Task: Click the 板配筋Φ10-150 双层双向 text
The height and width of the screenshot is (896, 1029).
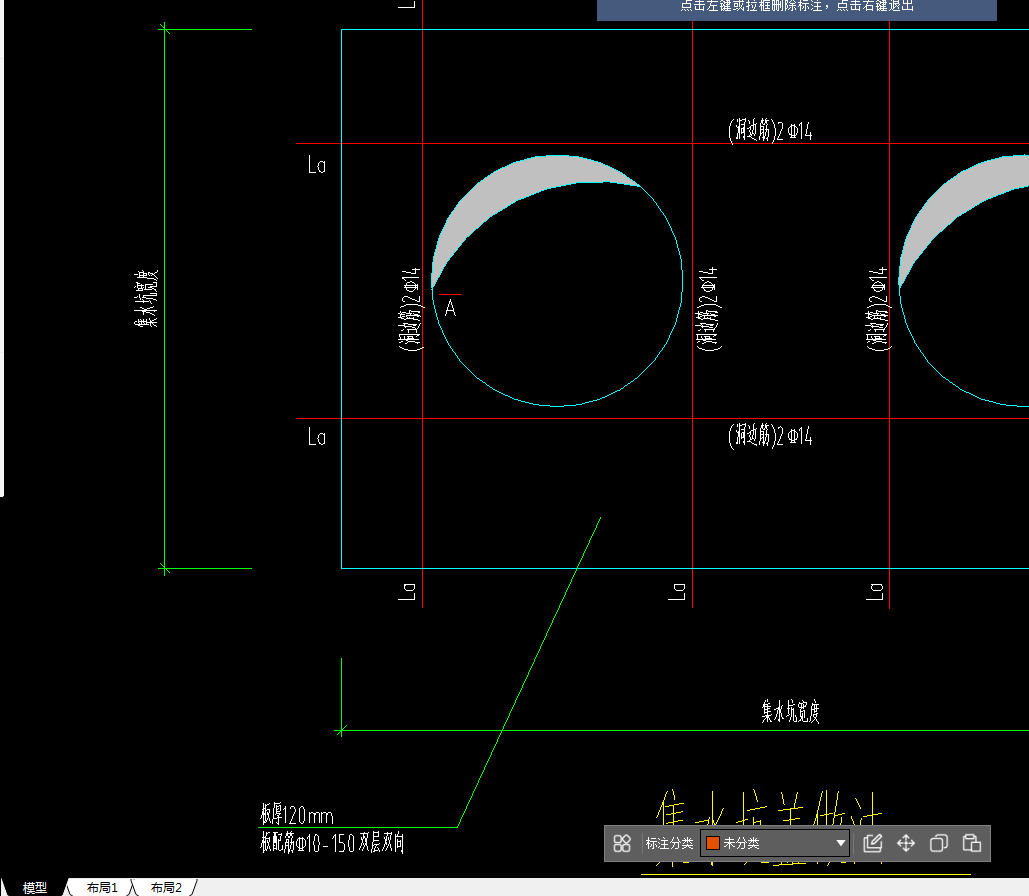Action: tap(332, 842)
